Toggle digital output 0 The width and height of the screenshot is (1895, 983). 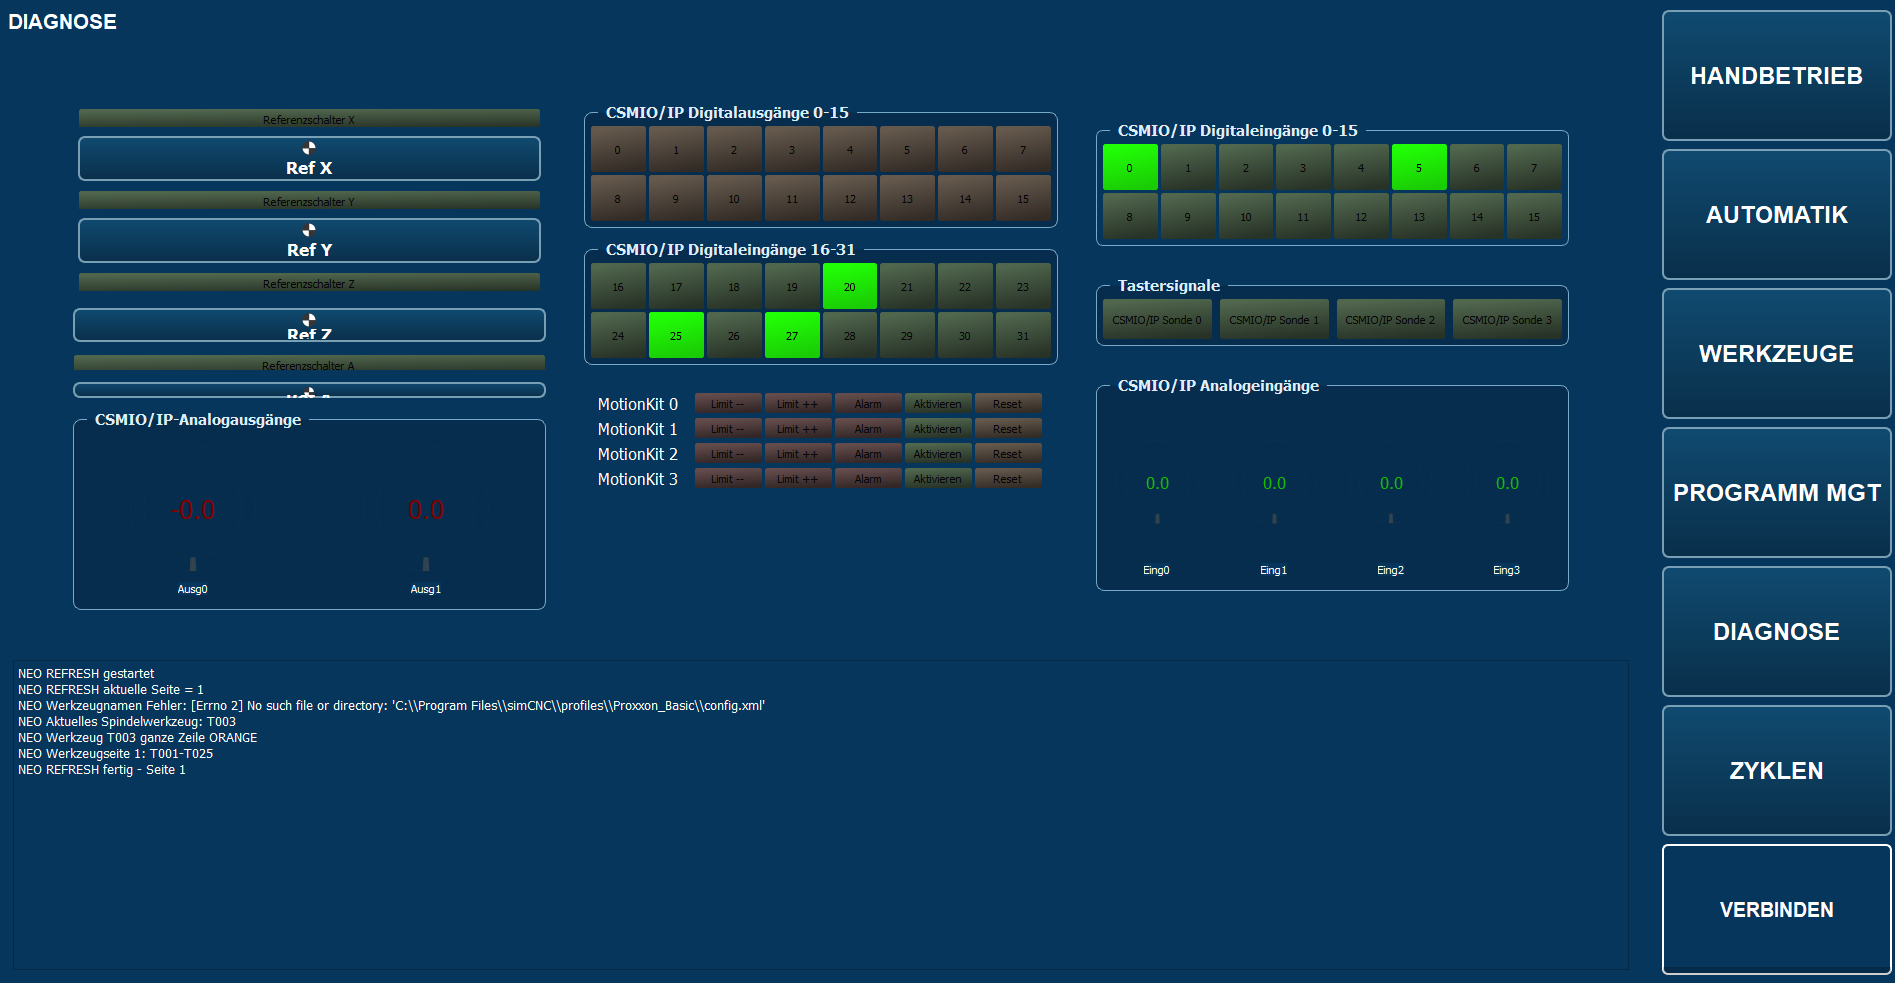(x=617, y=149)
